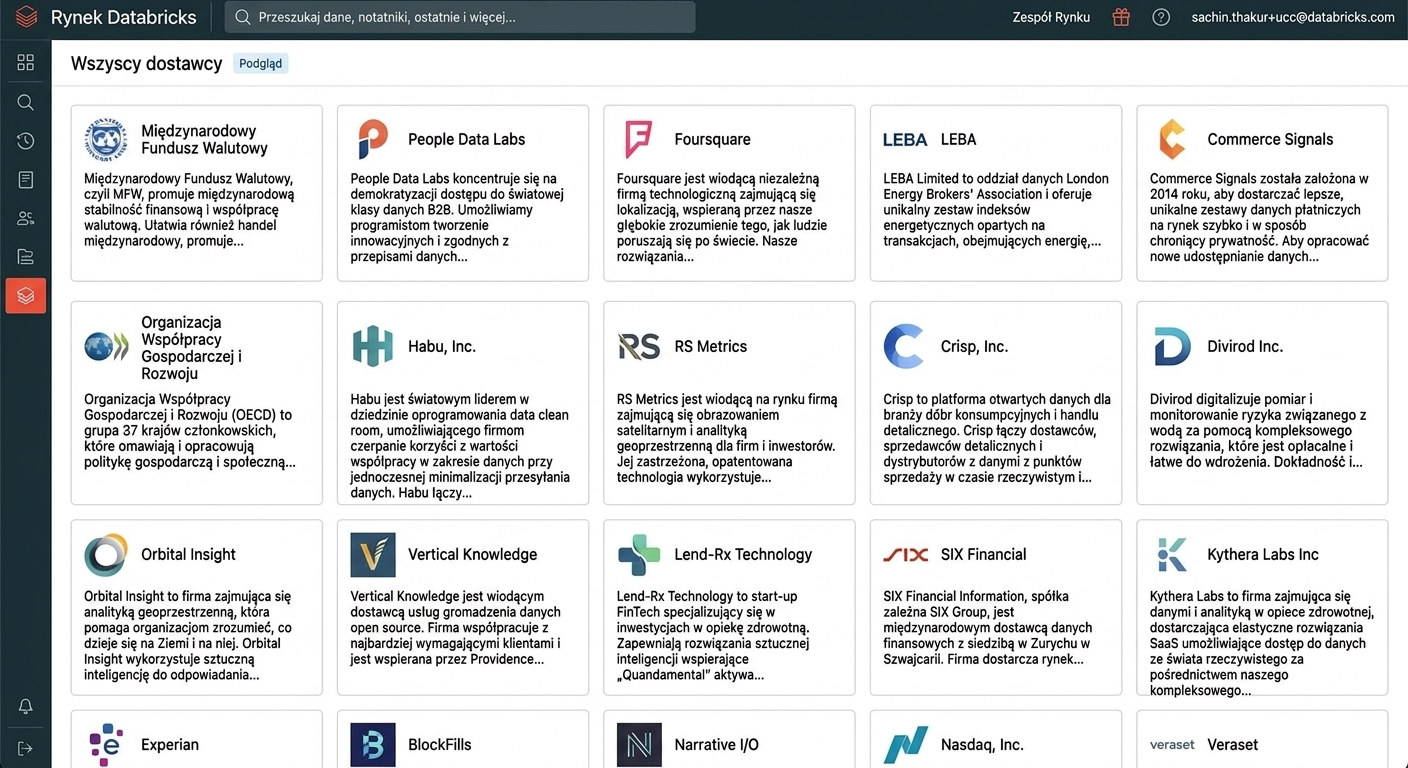This screenshot has width=1408, height=768.
Task: Click the Experian logo
Action: tap(106, 744)
